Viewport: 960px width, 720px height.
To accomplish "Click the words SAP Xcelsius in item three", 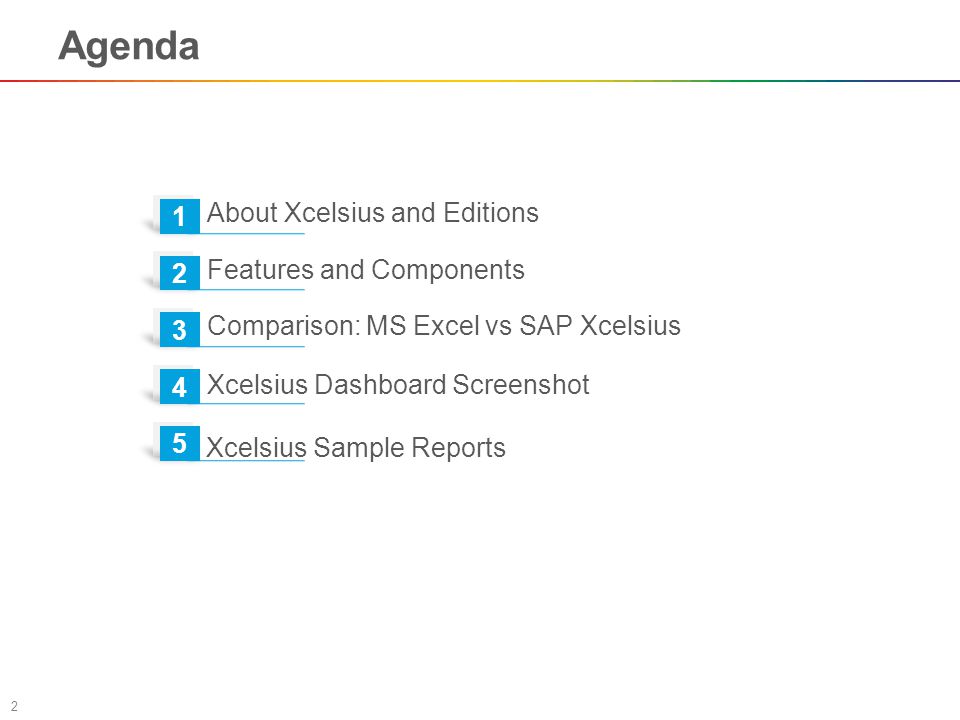I will [x=600, y=326].
